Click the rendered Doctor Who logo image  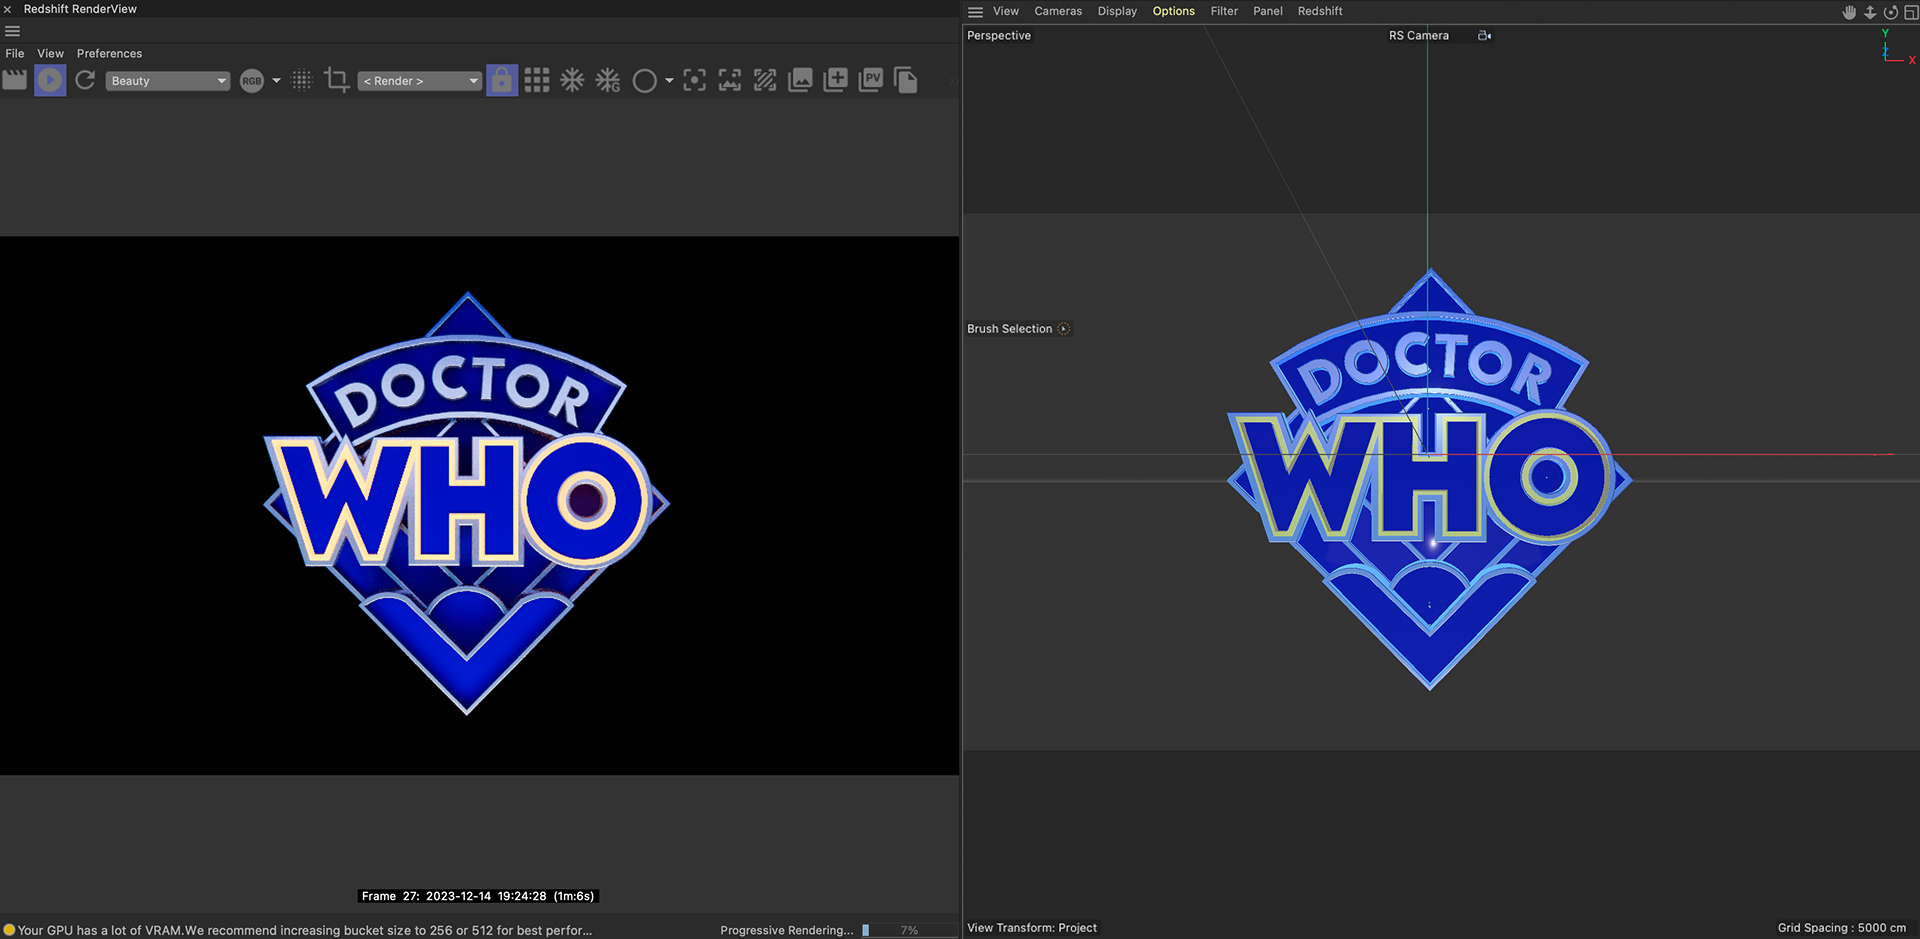click(x=466, y=503)
